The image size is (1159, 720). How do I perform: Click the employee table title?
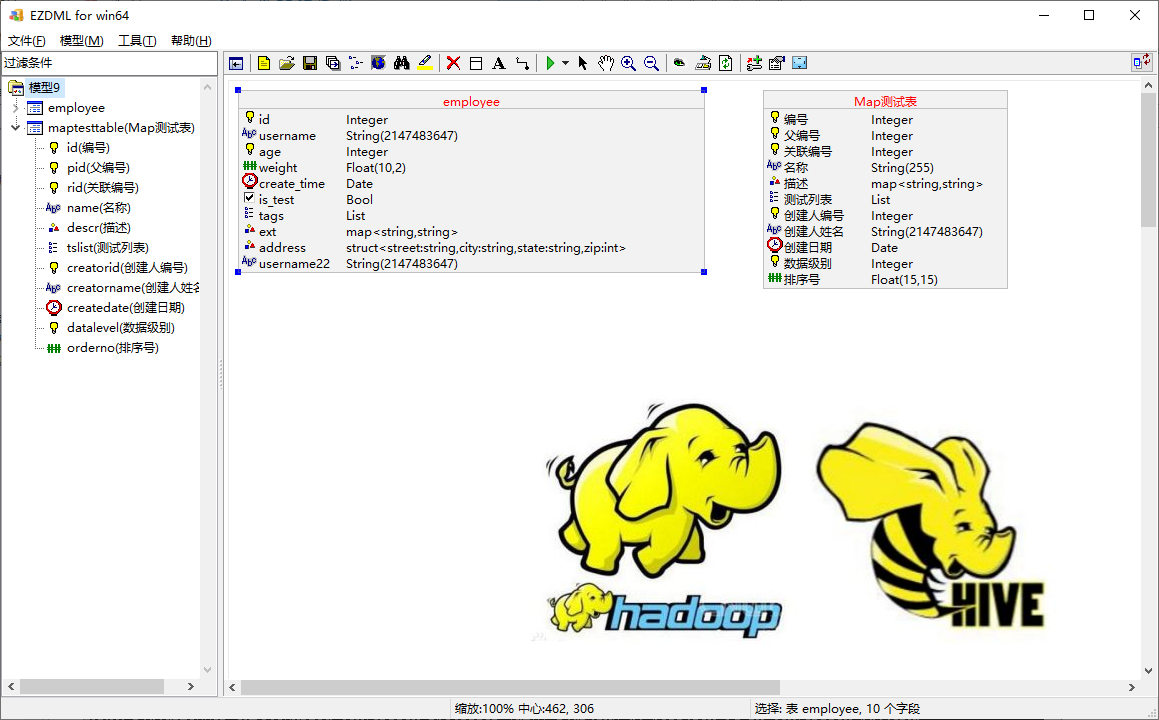click(x=471, y=102)
